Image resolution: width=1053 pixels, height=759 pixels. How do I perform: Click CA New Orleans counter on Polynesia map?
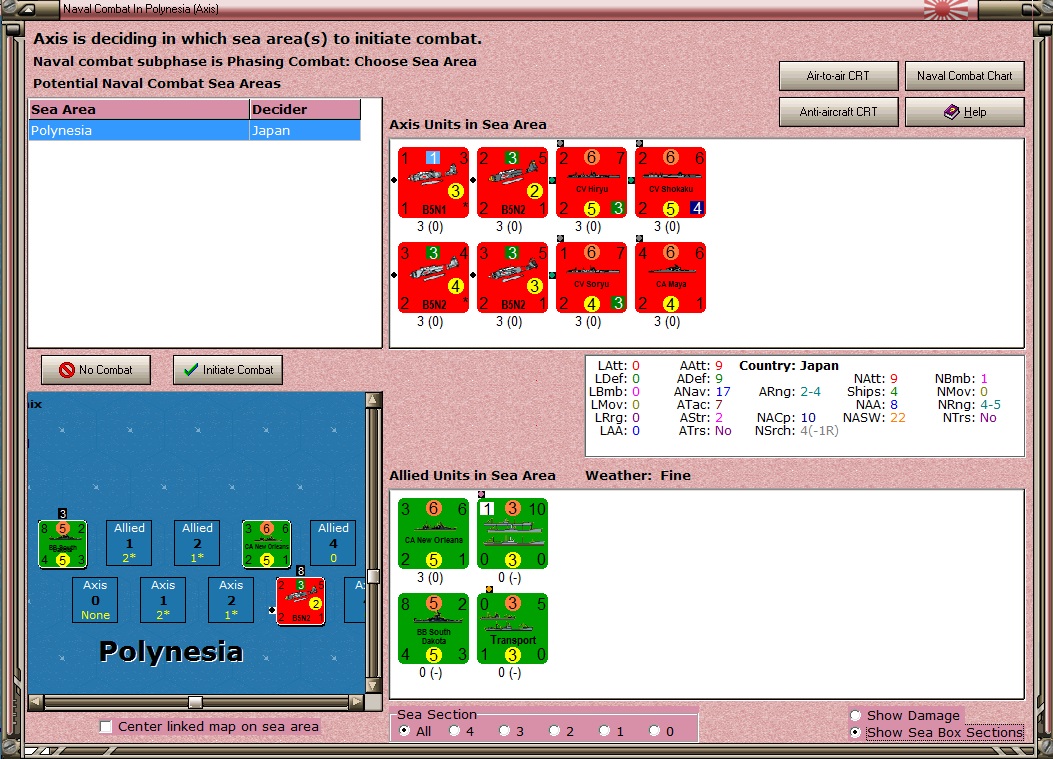point(267,543)
